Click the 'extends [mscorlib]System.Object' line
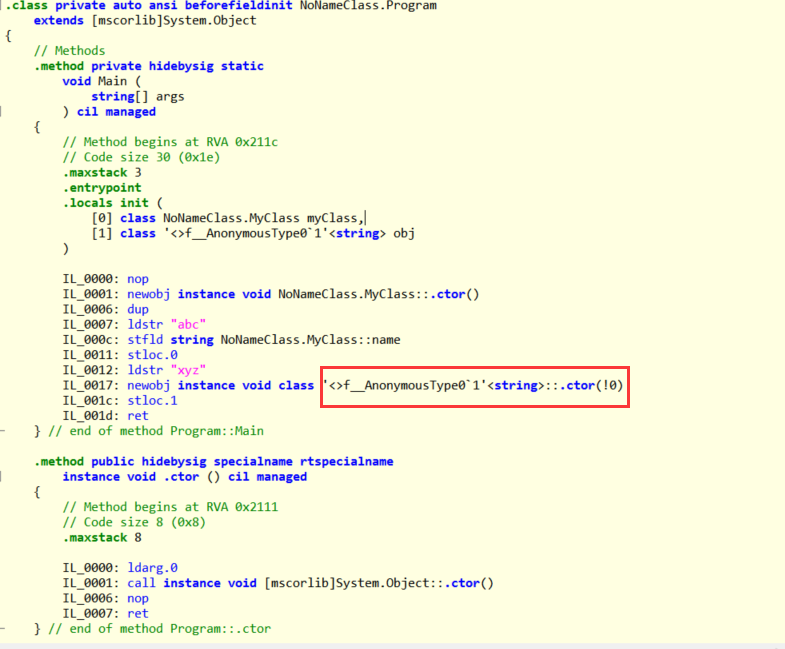The height and width of the screenshot is (649, 785). (x=145, y=21)
